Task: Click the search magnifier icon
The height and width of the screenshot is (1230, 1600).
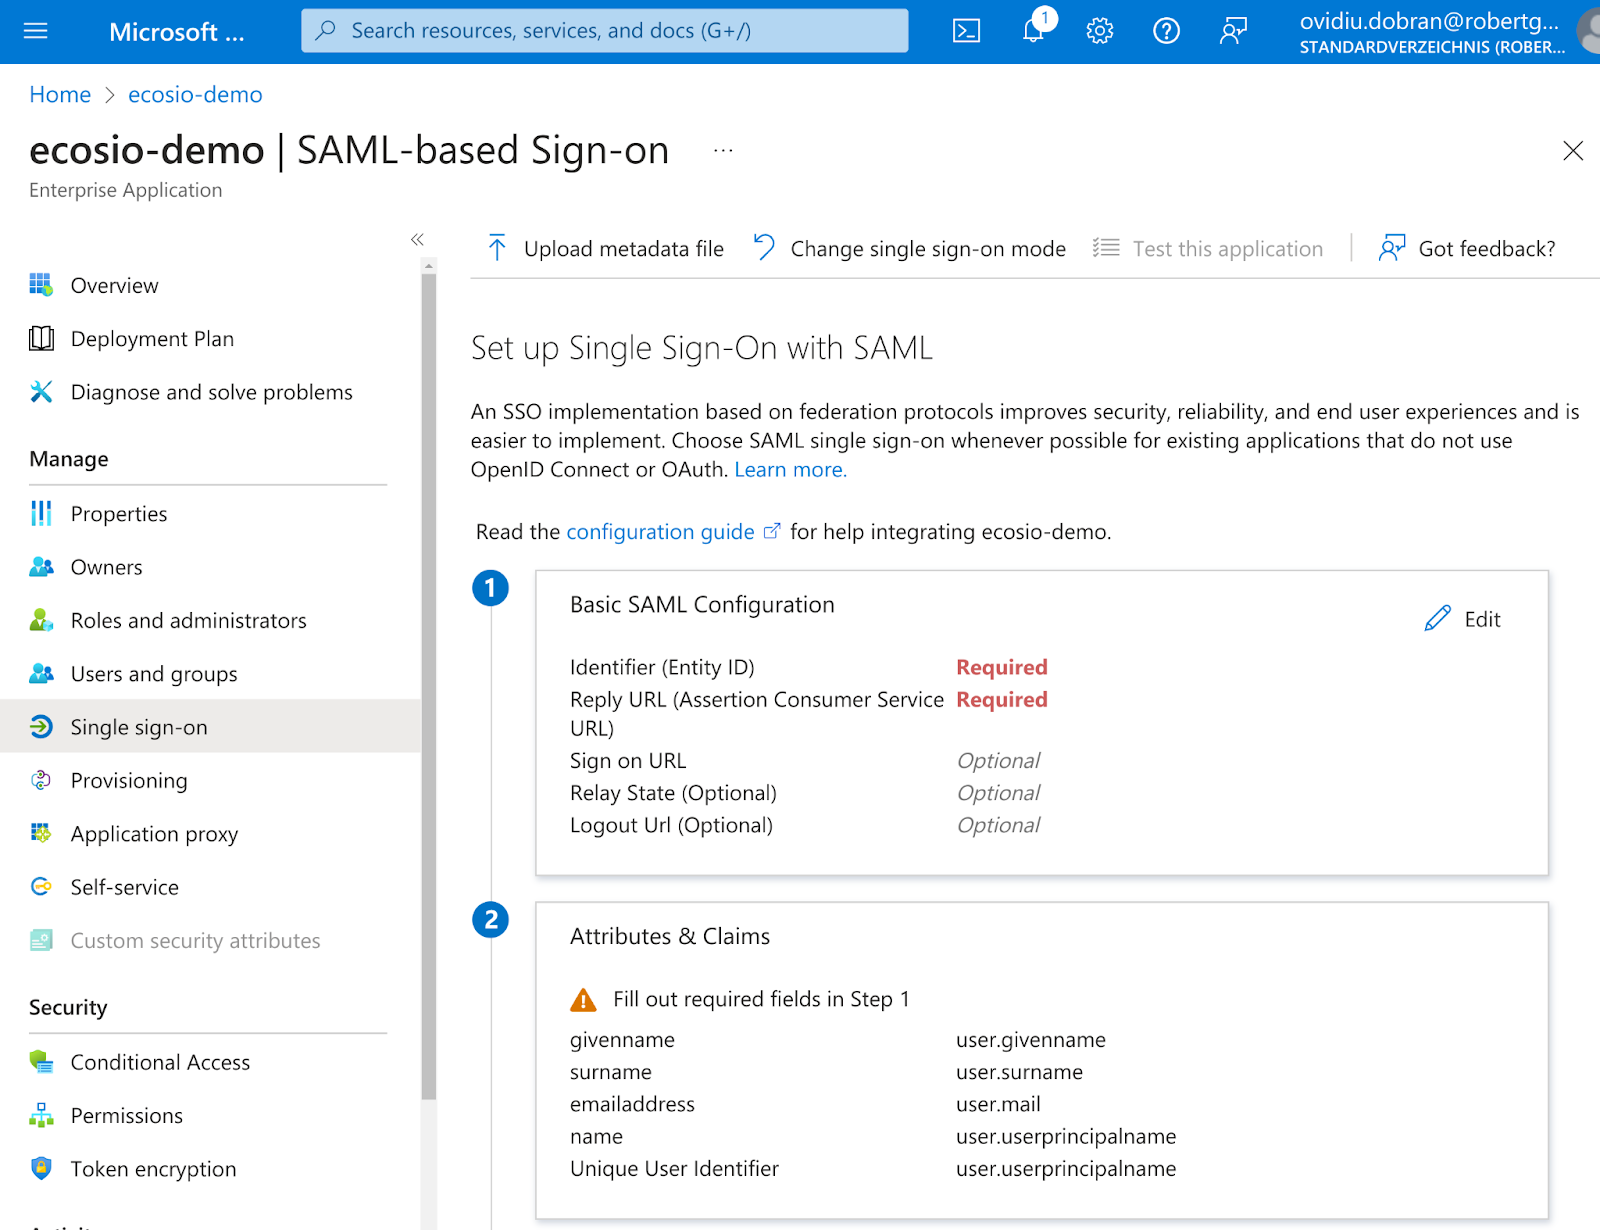Action: click(x=326, y=31)
